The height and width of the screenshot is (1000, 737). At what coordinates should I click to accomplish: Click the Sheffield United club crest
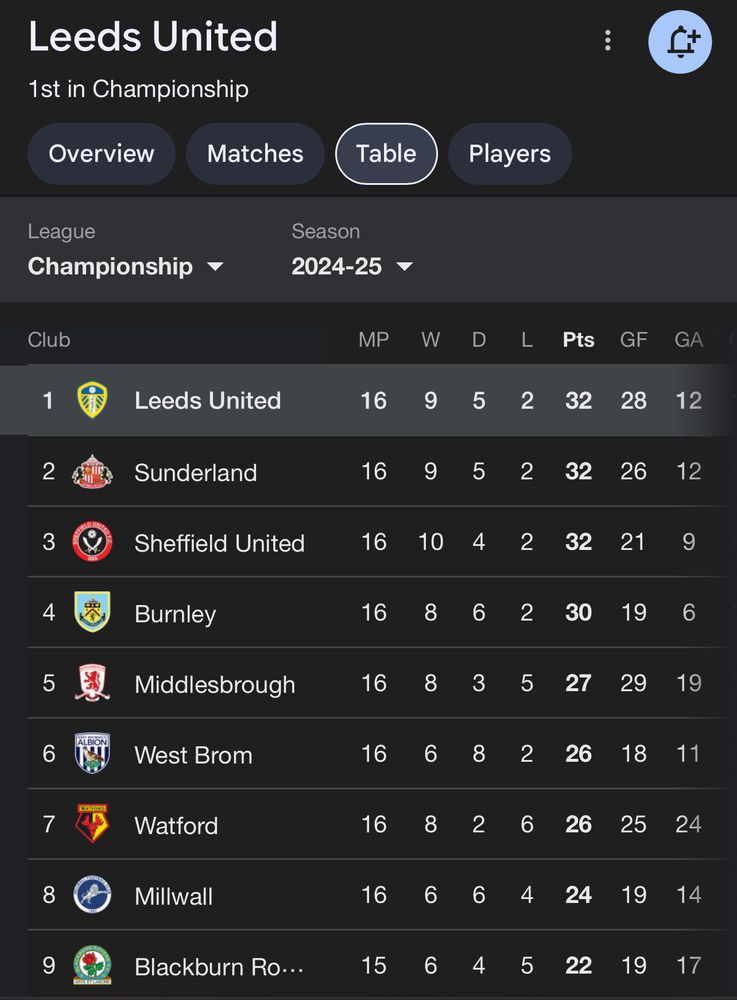coord(92,543)
